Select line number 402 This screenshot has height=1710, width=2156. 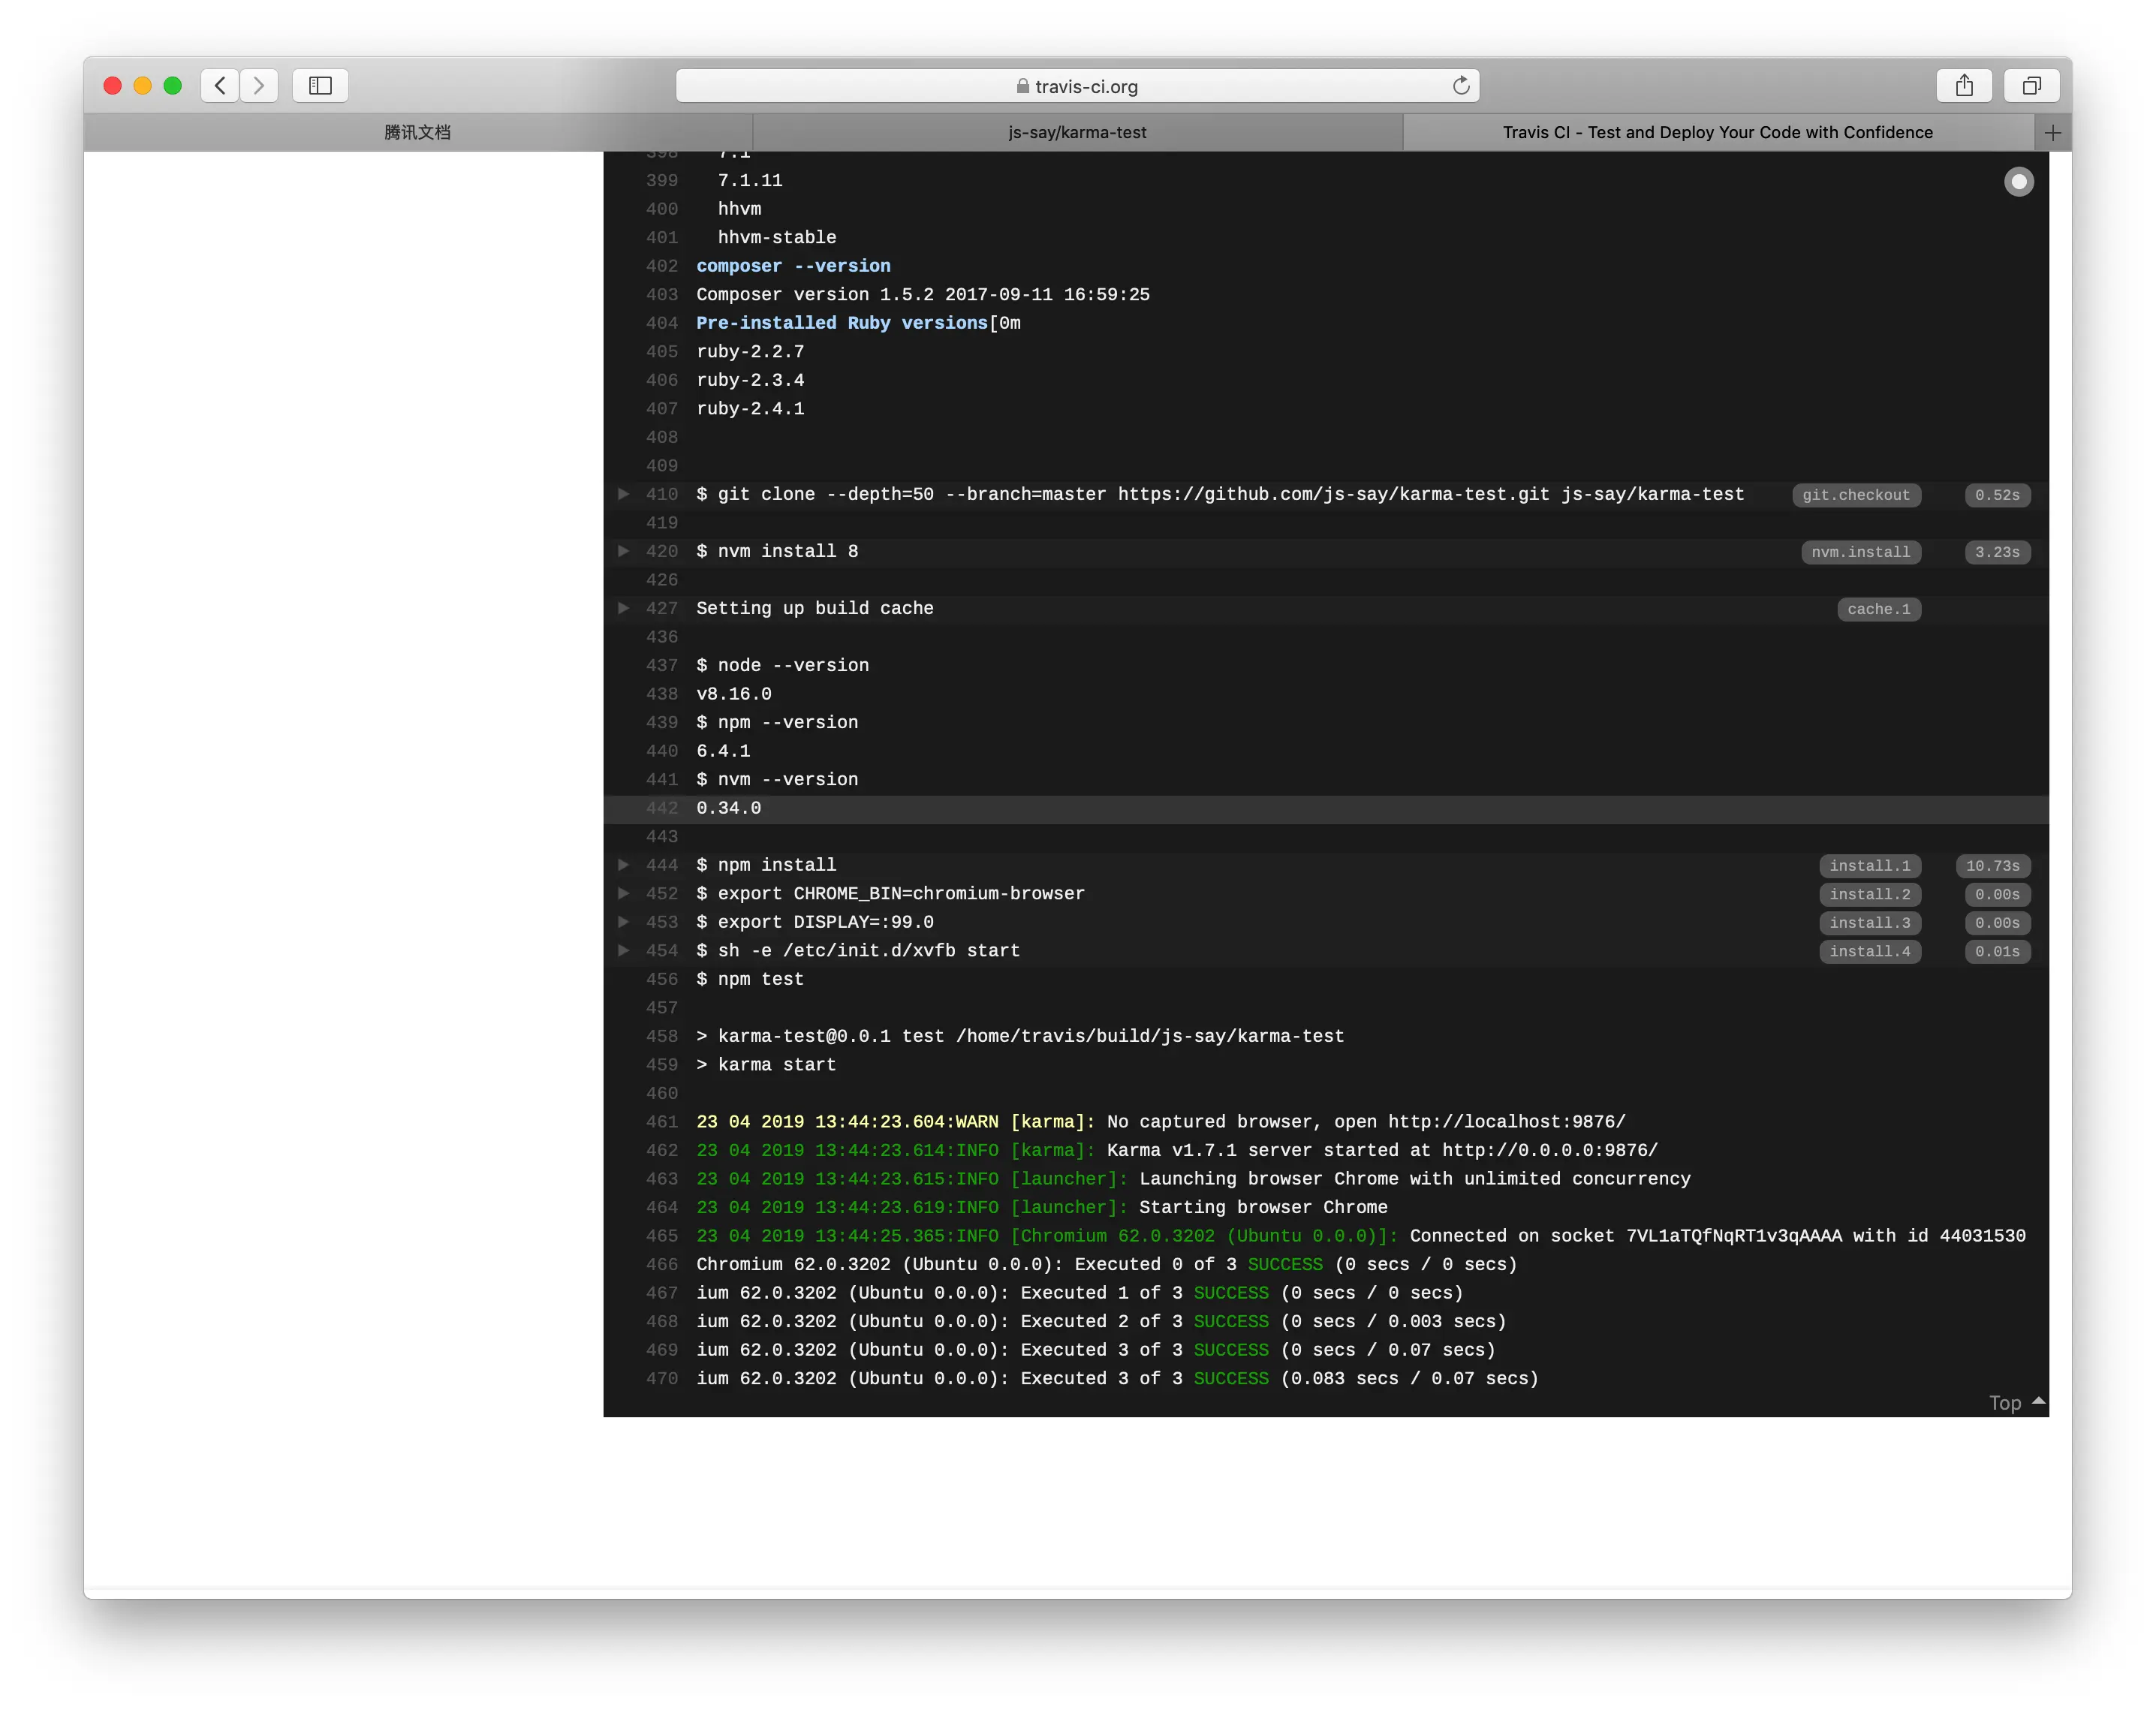[x=661, y=266]
